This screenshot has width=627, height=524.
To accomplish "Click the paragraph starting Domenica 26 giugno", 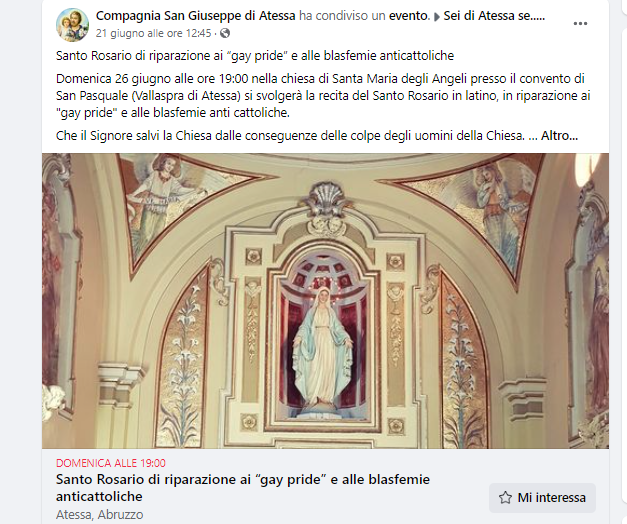I will [323, 96].
